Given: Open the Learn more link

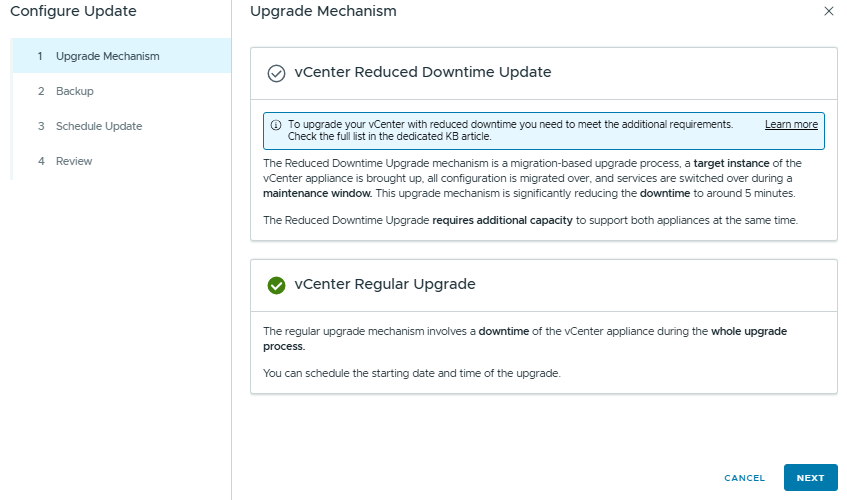Looking at the screenshot, I should tap(791, 125).
